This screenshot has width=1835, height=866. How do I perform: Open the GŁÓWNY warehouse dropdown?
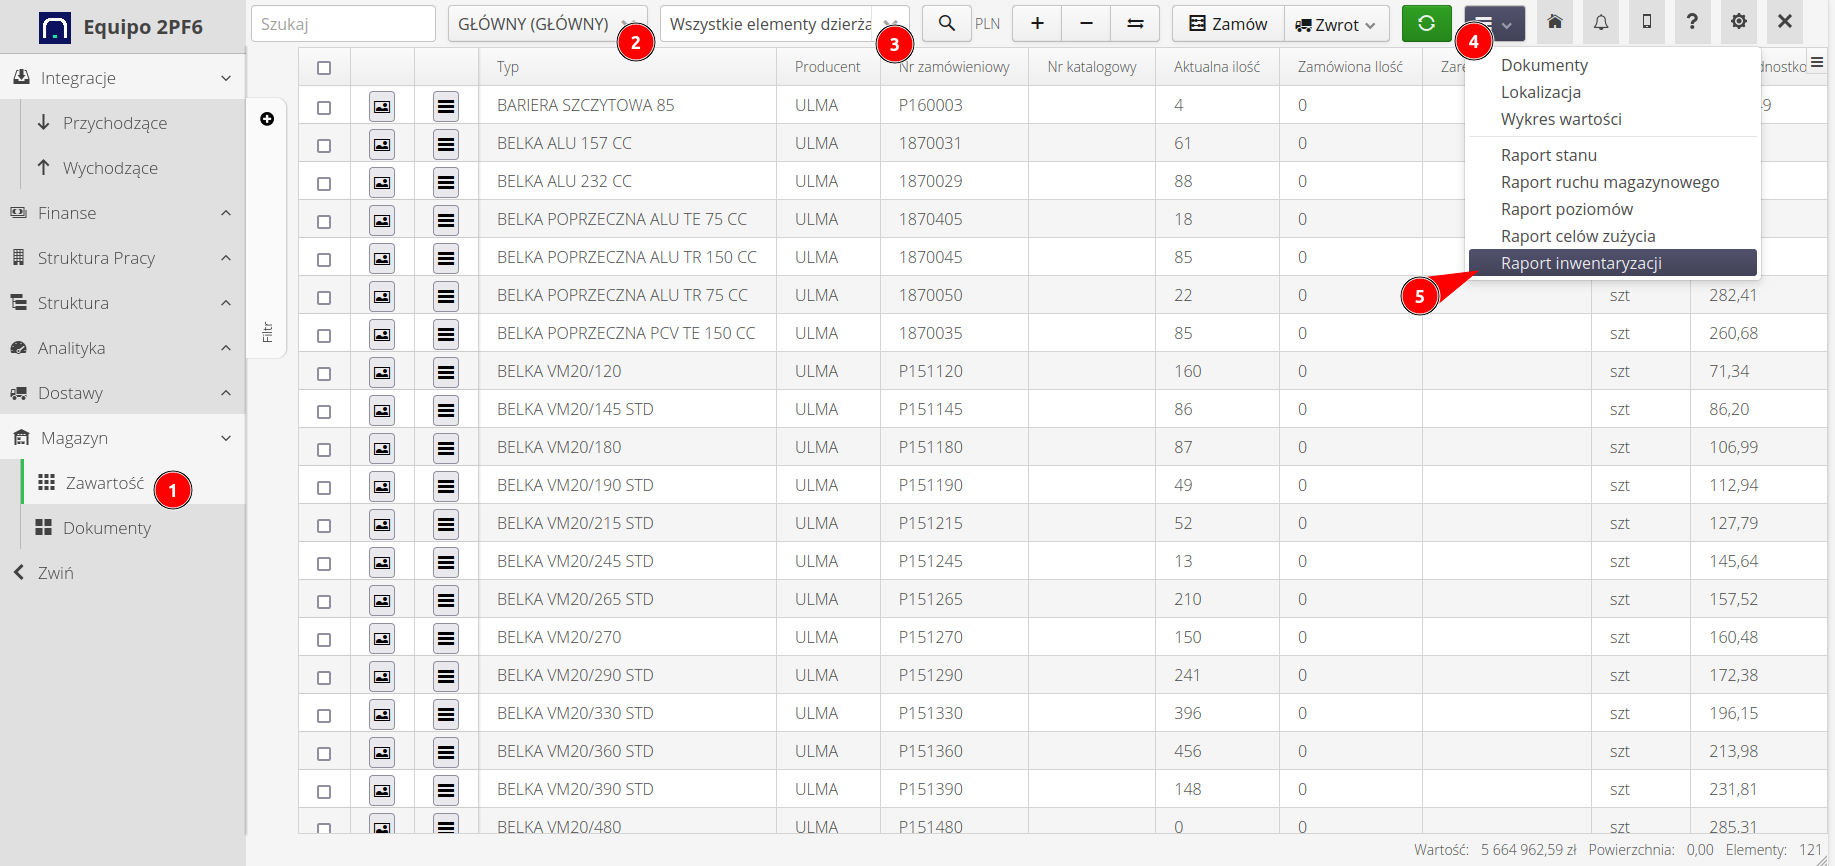(547, 23)
